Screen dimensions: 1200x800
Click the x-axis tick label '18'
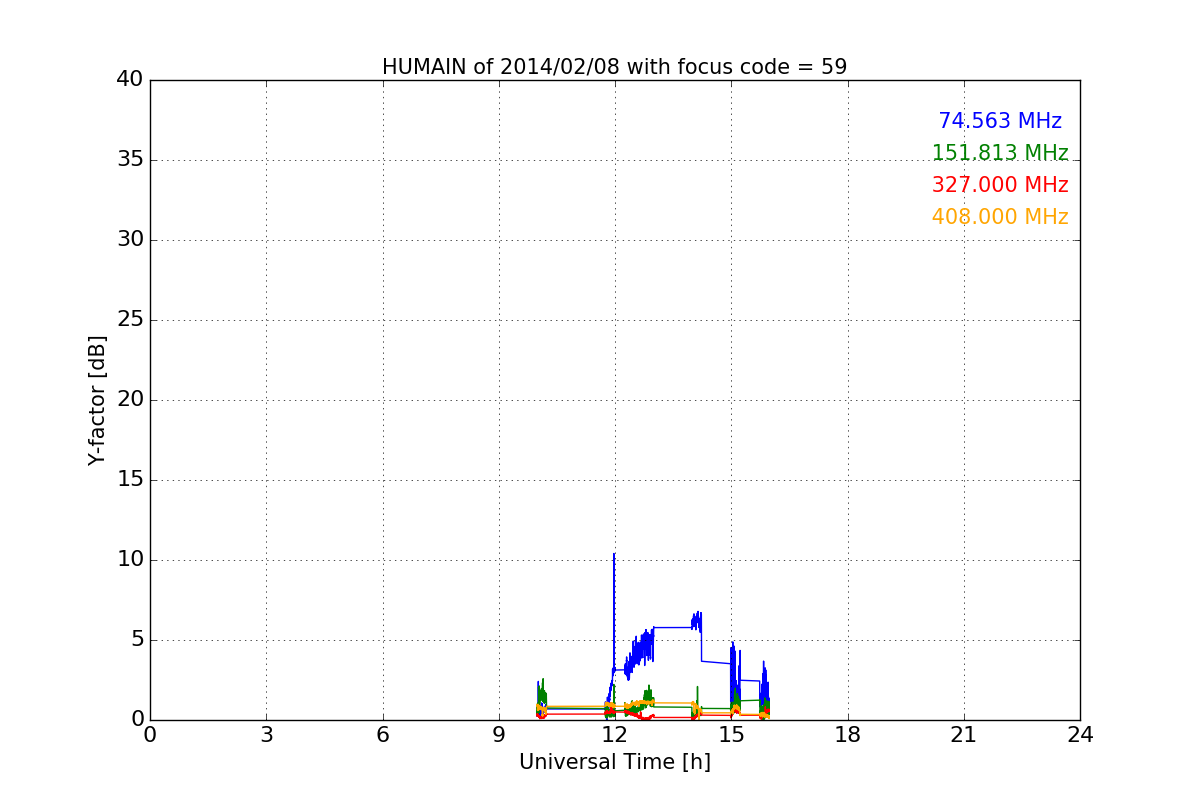tap(848, 734)
